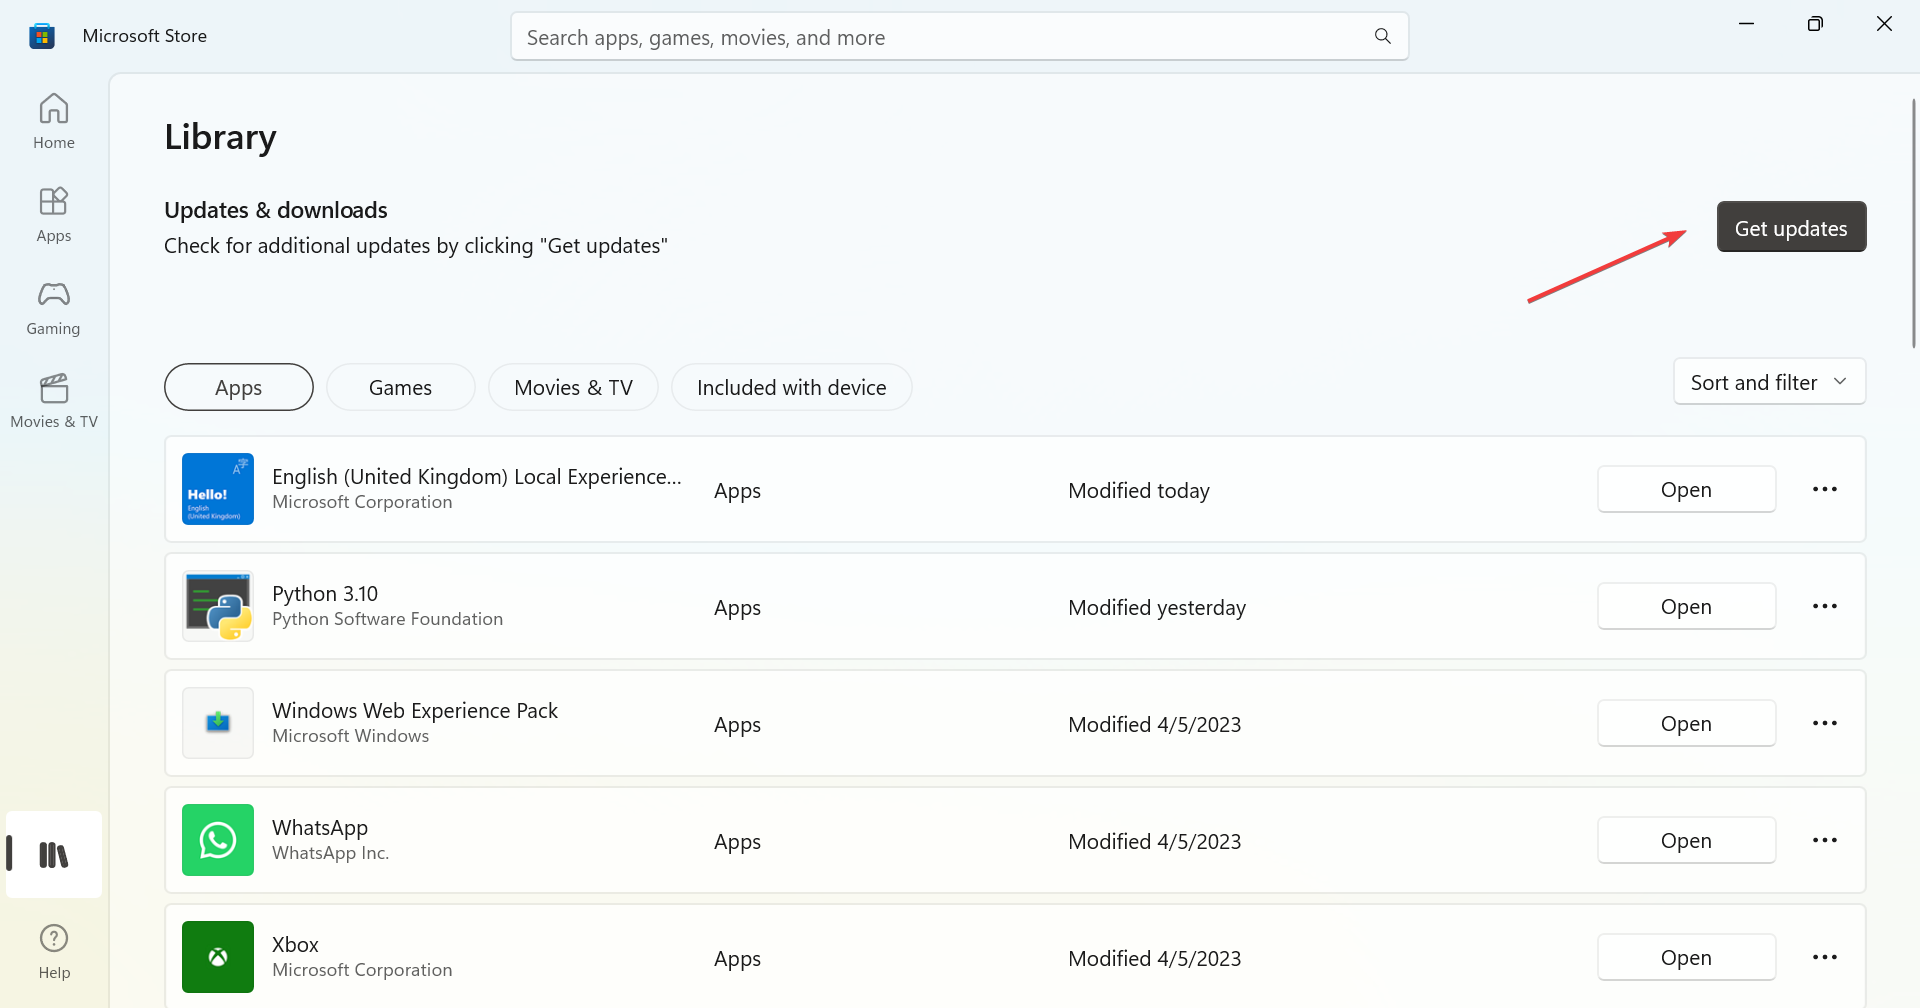The width and height of the screenshot is (1920, 1008).
Task: Open English (United Kingdom) Local Experience
Action: coord(1687,489)
